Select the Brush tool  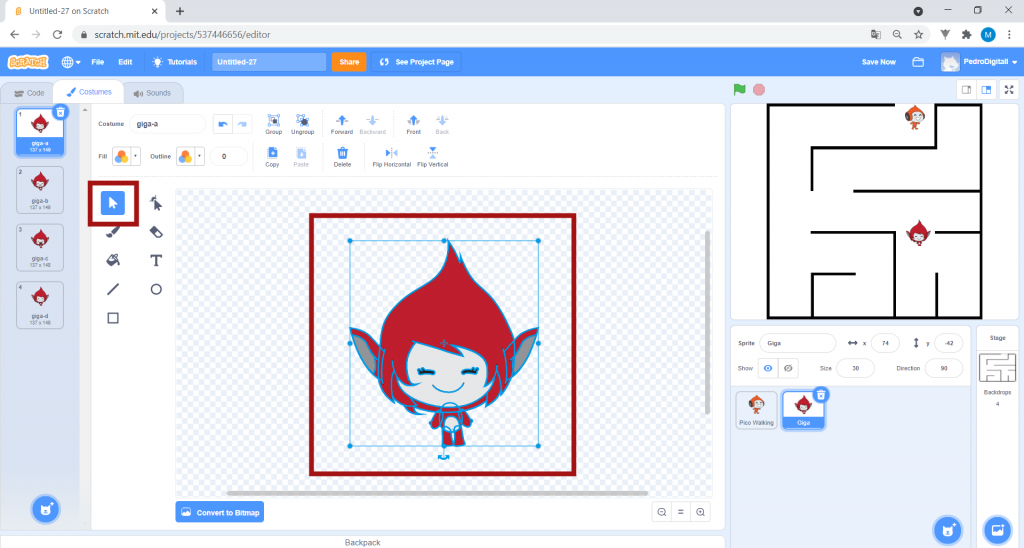(x=113, y=232)
